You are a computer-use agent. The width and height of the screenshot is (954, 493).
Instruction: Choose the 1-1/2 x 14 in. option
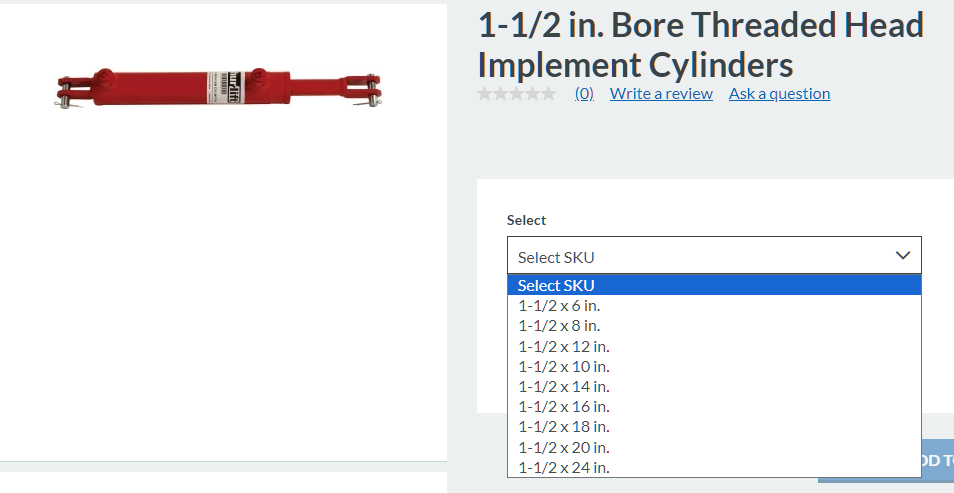[563, 386]
